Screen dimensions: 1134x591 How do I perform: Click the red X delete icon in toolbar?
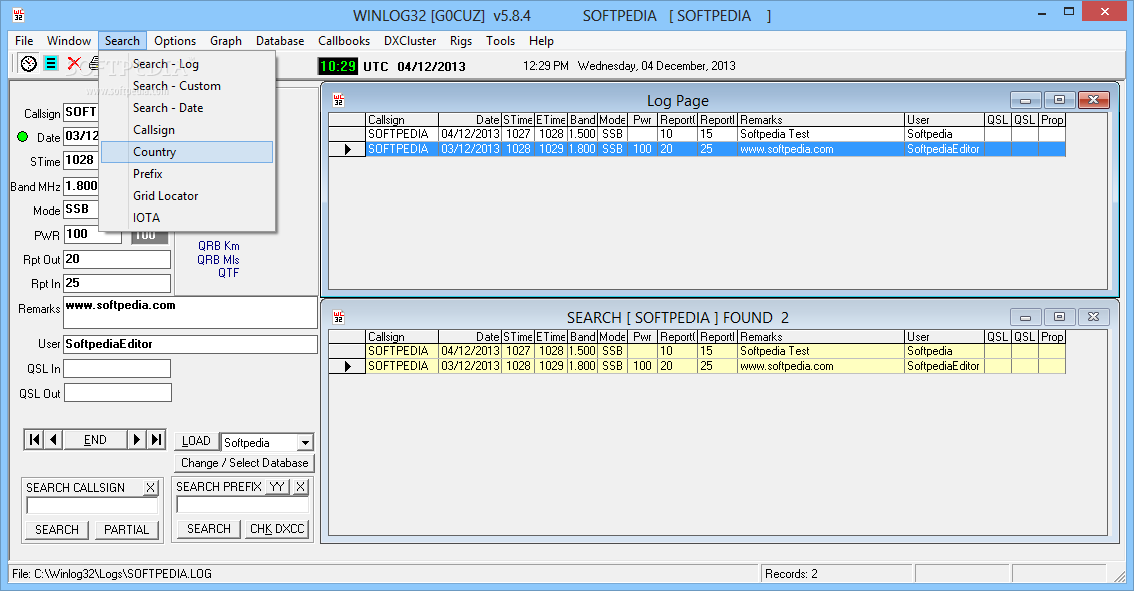[74, 64]
